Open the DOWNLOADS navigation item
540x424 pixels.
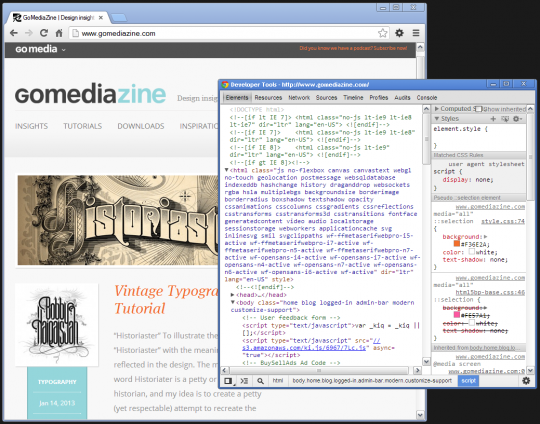pyautogui.click(x=141, y=126)
